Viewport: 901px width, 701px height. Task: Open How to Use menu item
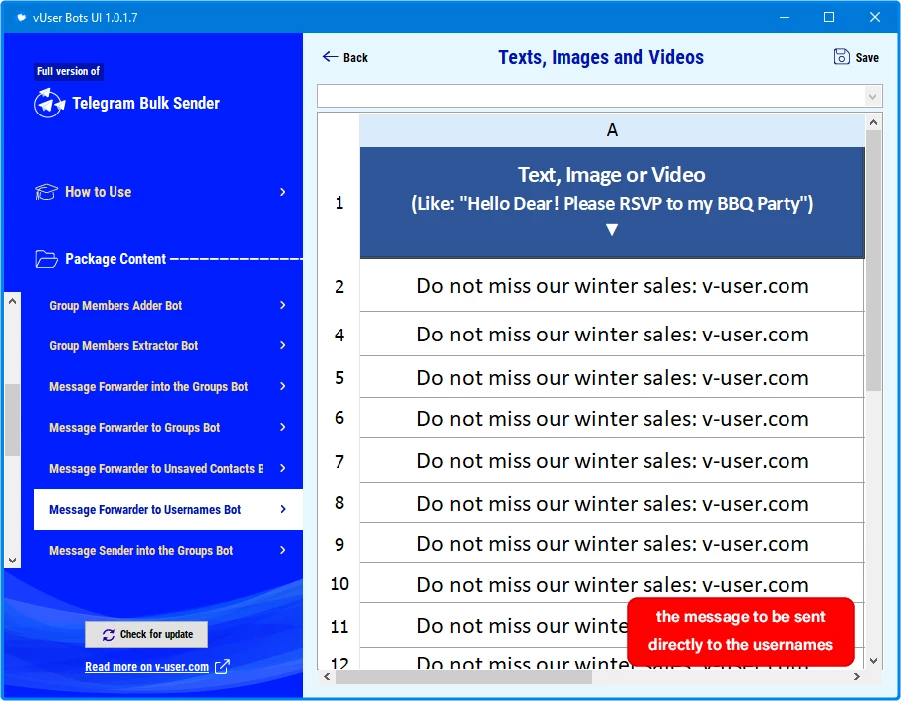pos(98,192)
